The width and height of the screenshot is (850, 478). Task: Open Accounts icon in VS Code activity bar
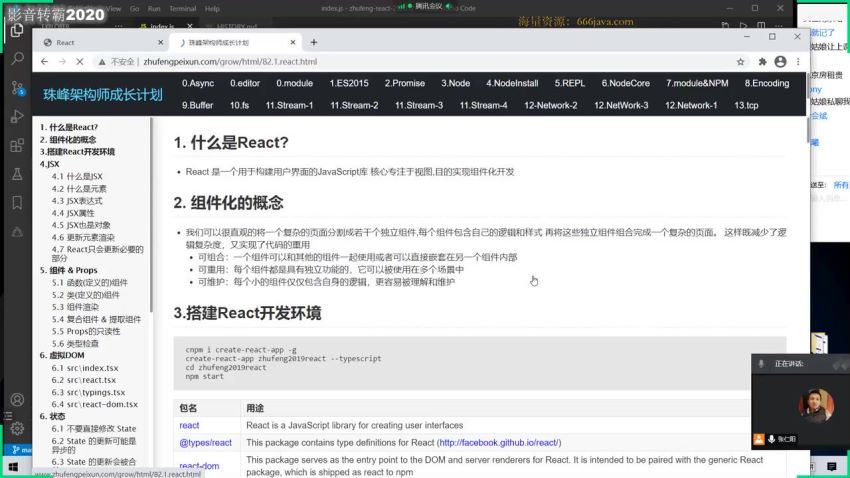(x=17, y=400)
